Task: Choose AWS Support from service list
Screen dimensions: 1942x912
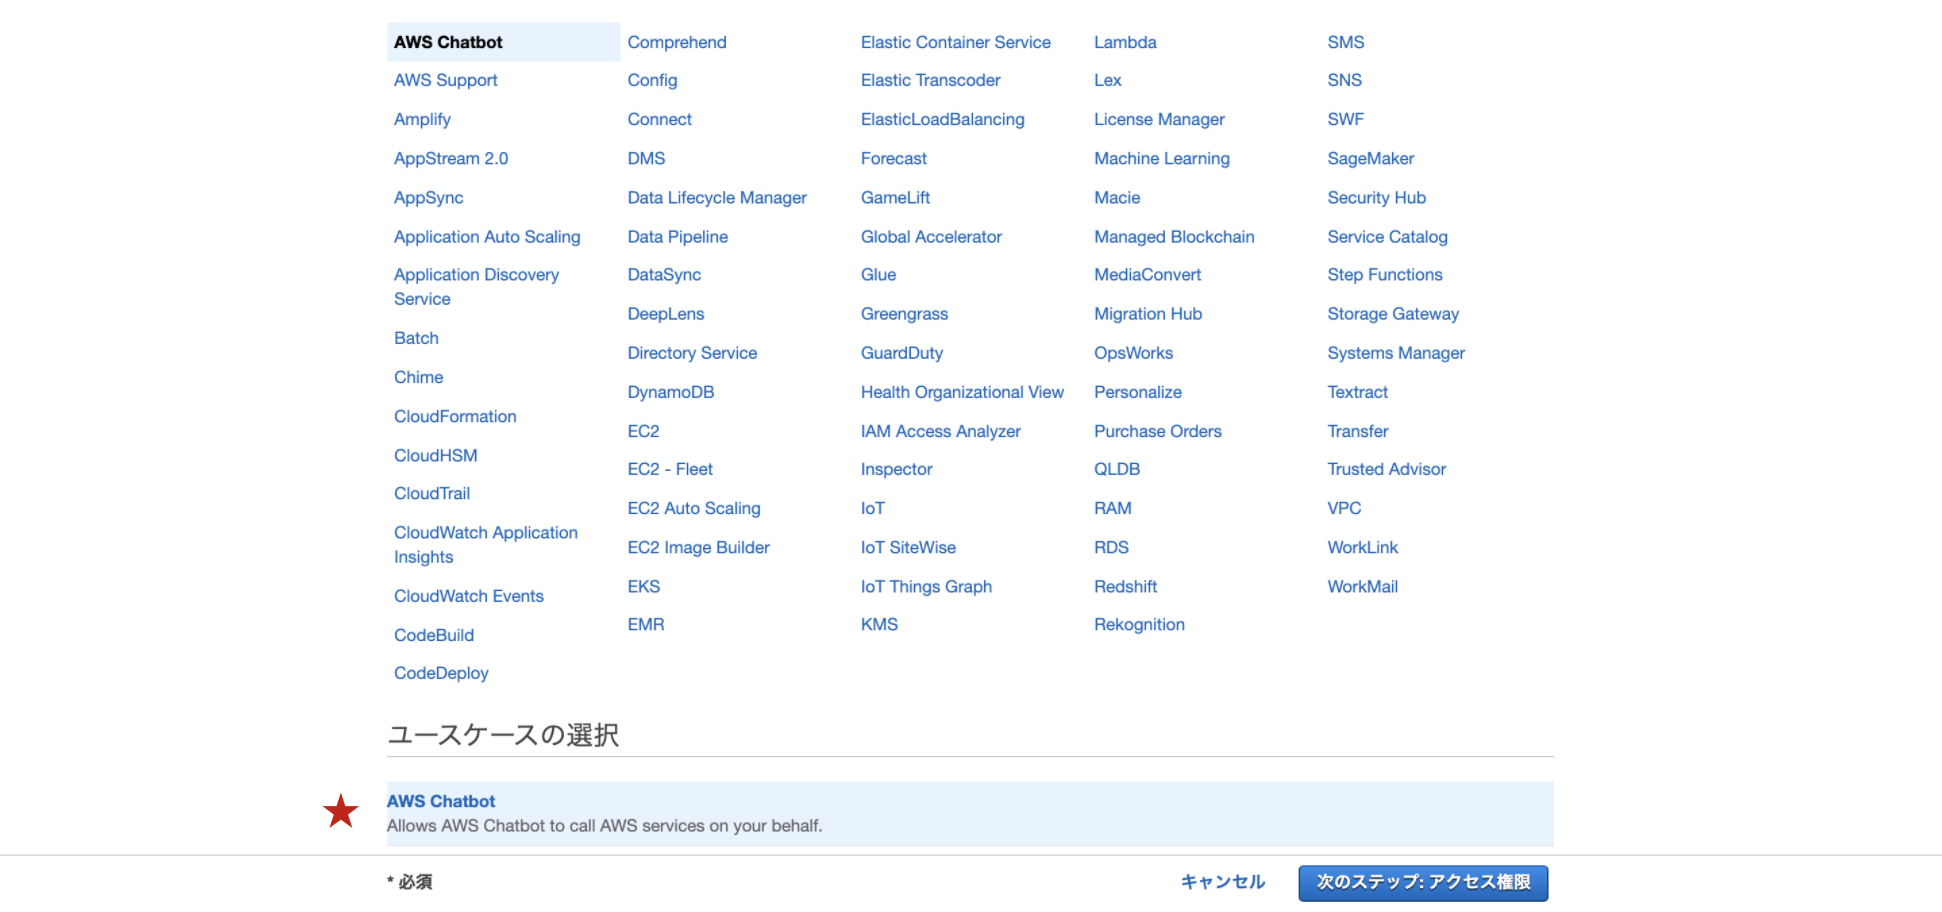Action: click(x=445, y=80)
